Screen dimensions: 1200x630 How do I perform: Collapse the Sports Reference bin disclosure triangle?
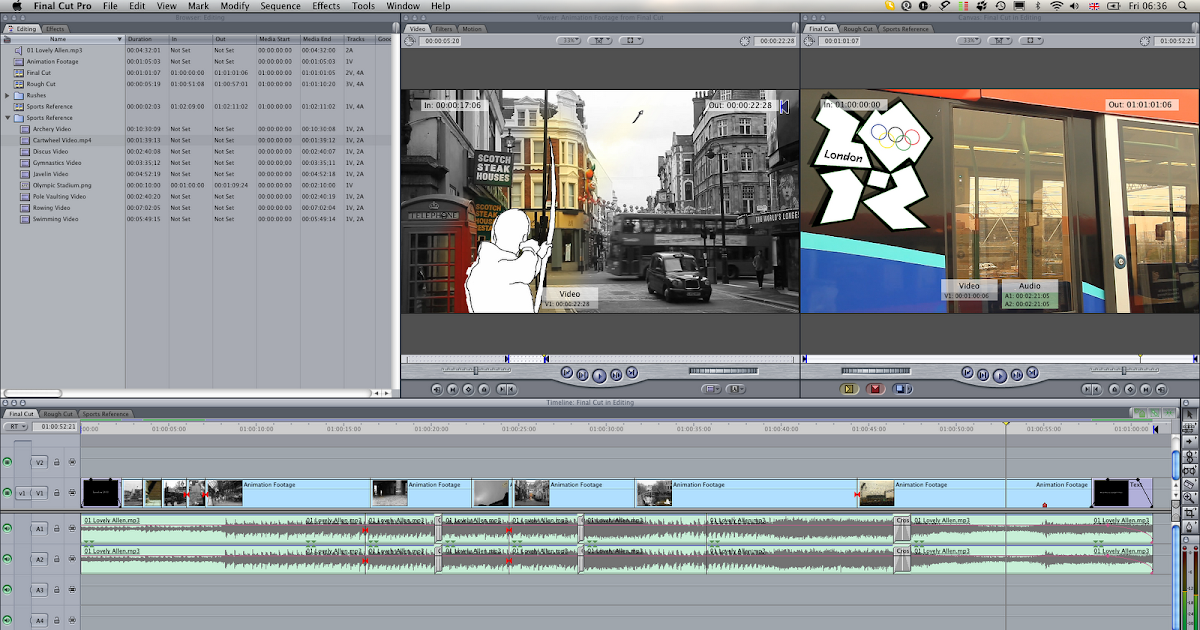pos(8,117)
